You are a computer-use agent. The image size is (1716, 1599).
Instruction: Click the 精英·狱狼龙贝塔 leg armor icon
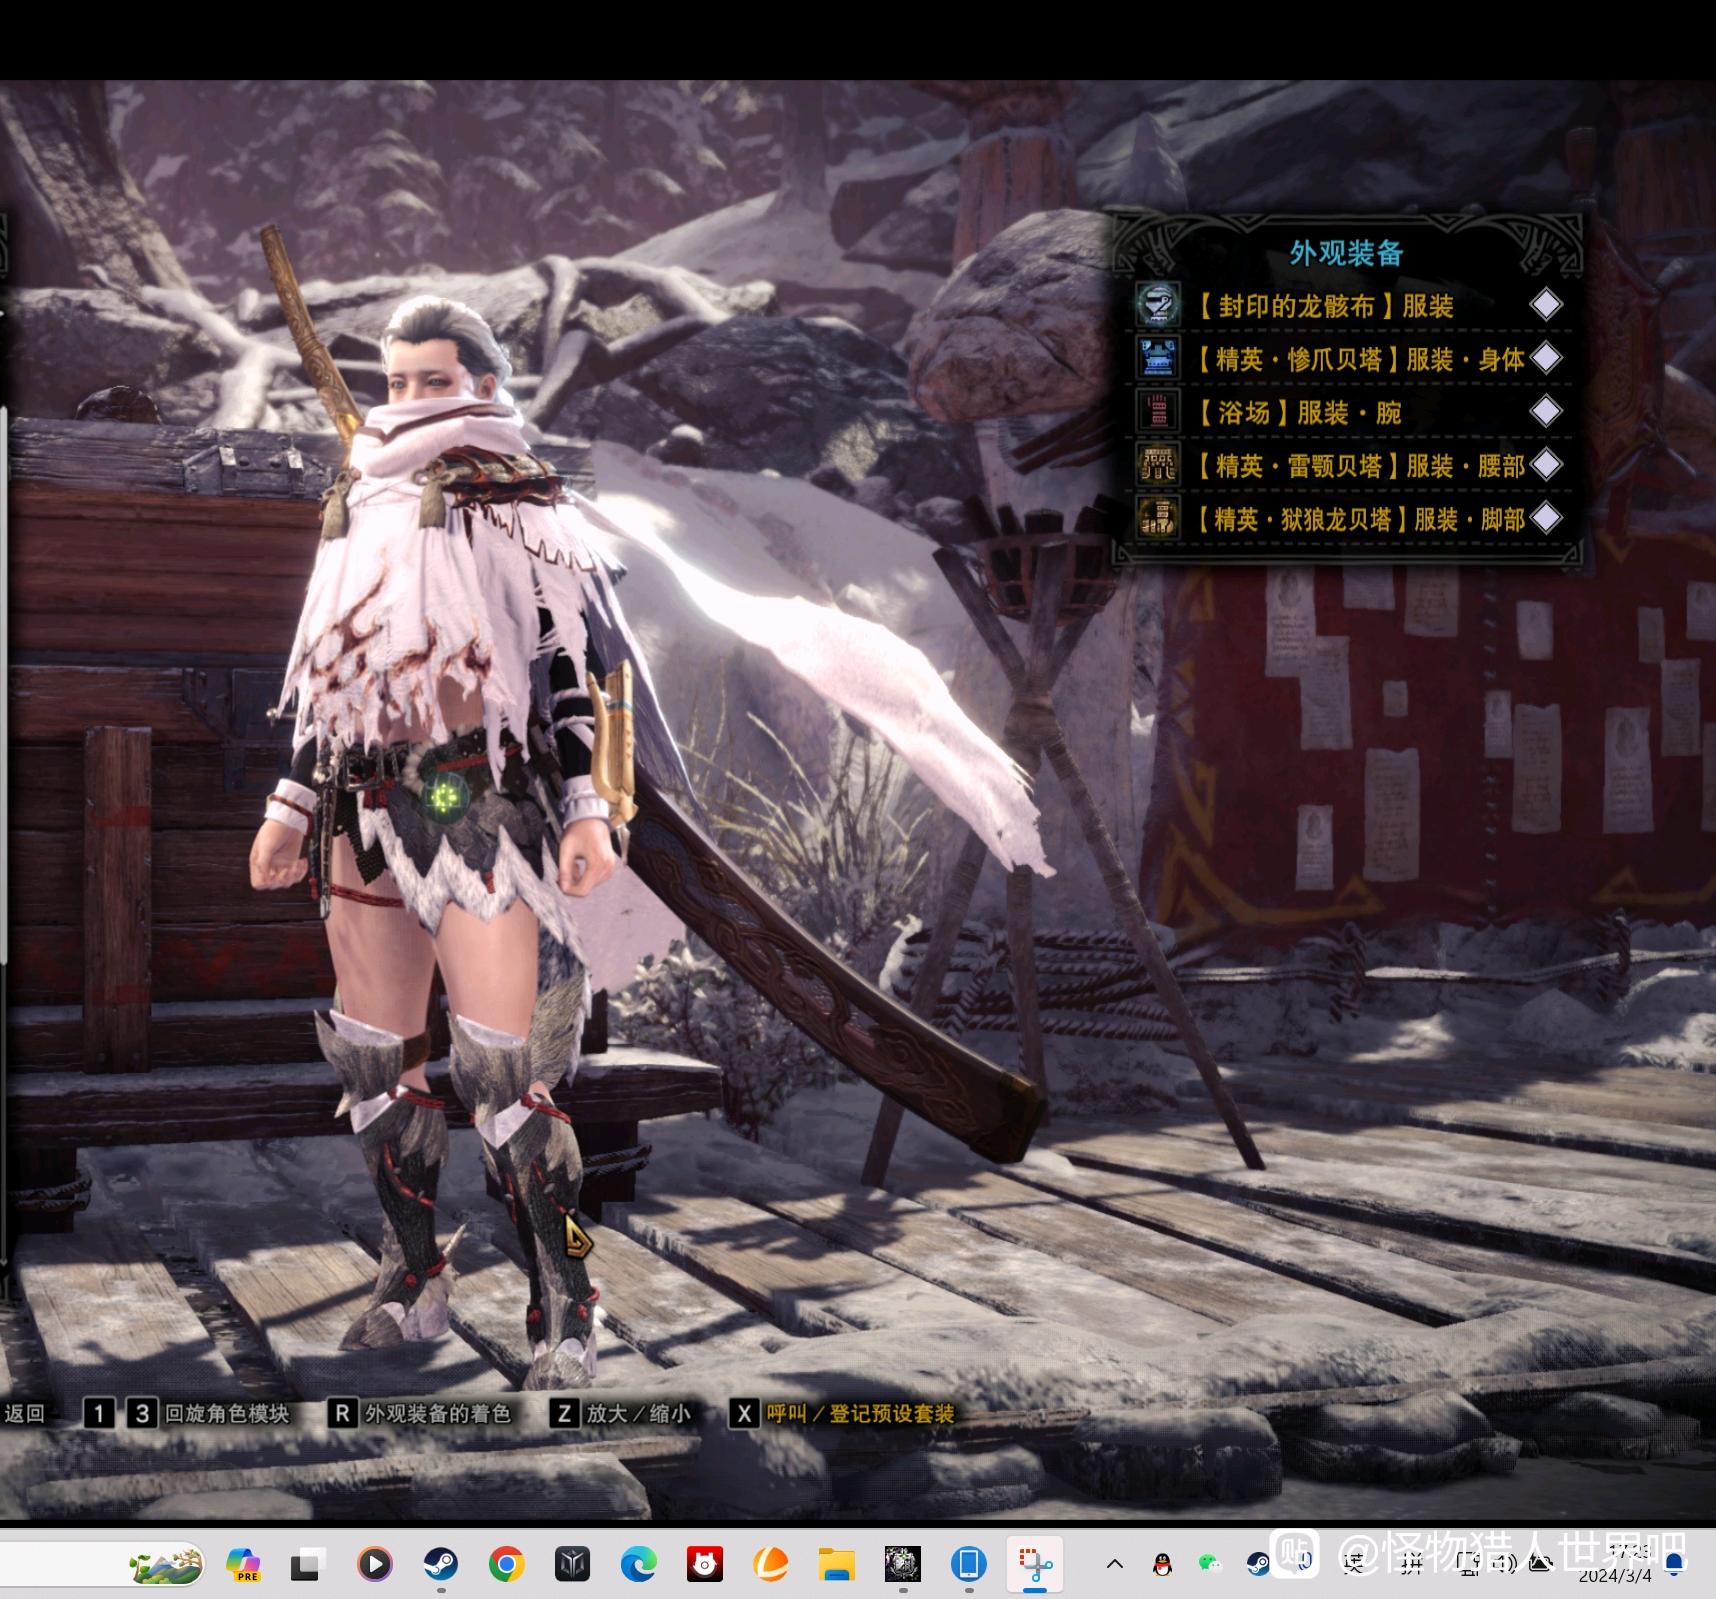tap(1157, 518)
